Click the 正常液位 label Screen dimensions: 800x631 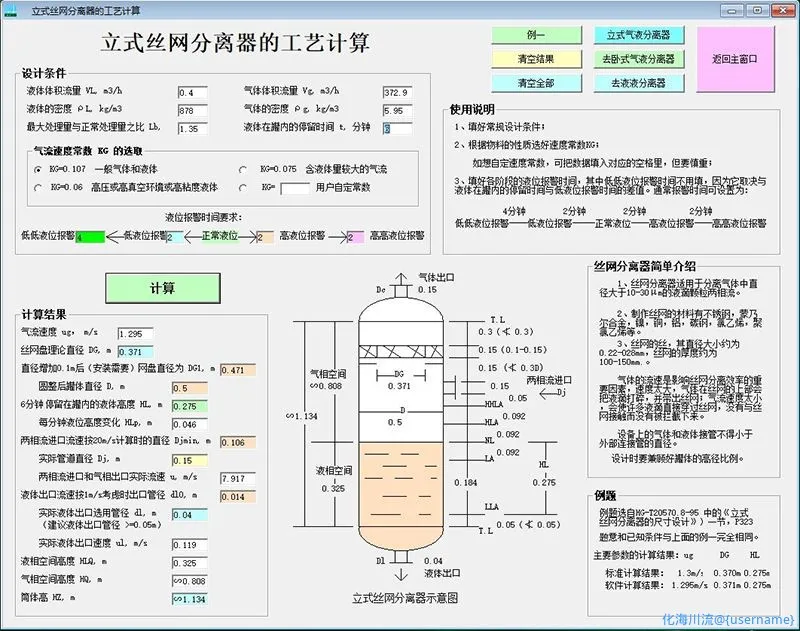point(220,236)
